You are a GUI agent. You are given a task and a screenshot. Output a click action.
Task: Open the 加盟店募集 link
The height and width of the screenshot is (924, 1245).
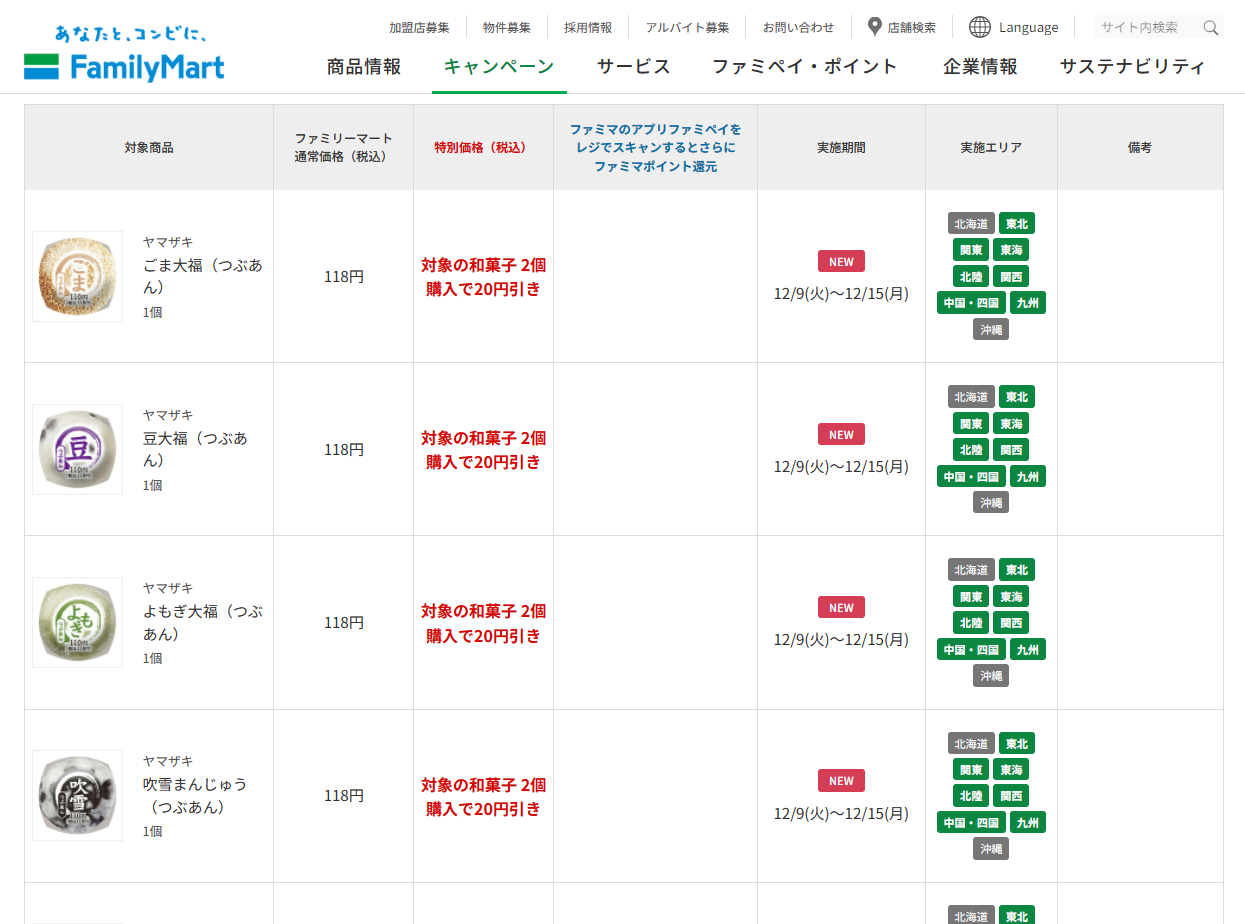(x=419, y=27)
